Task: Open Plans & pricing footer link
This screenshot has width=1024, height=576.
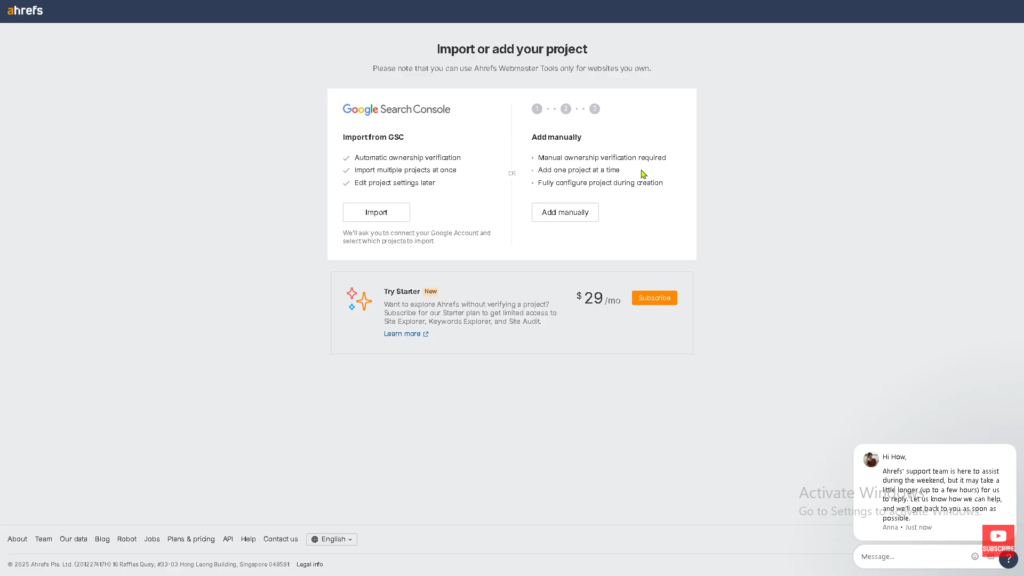Action: pyautogui.click(x=191, y=539)
